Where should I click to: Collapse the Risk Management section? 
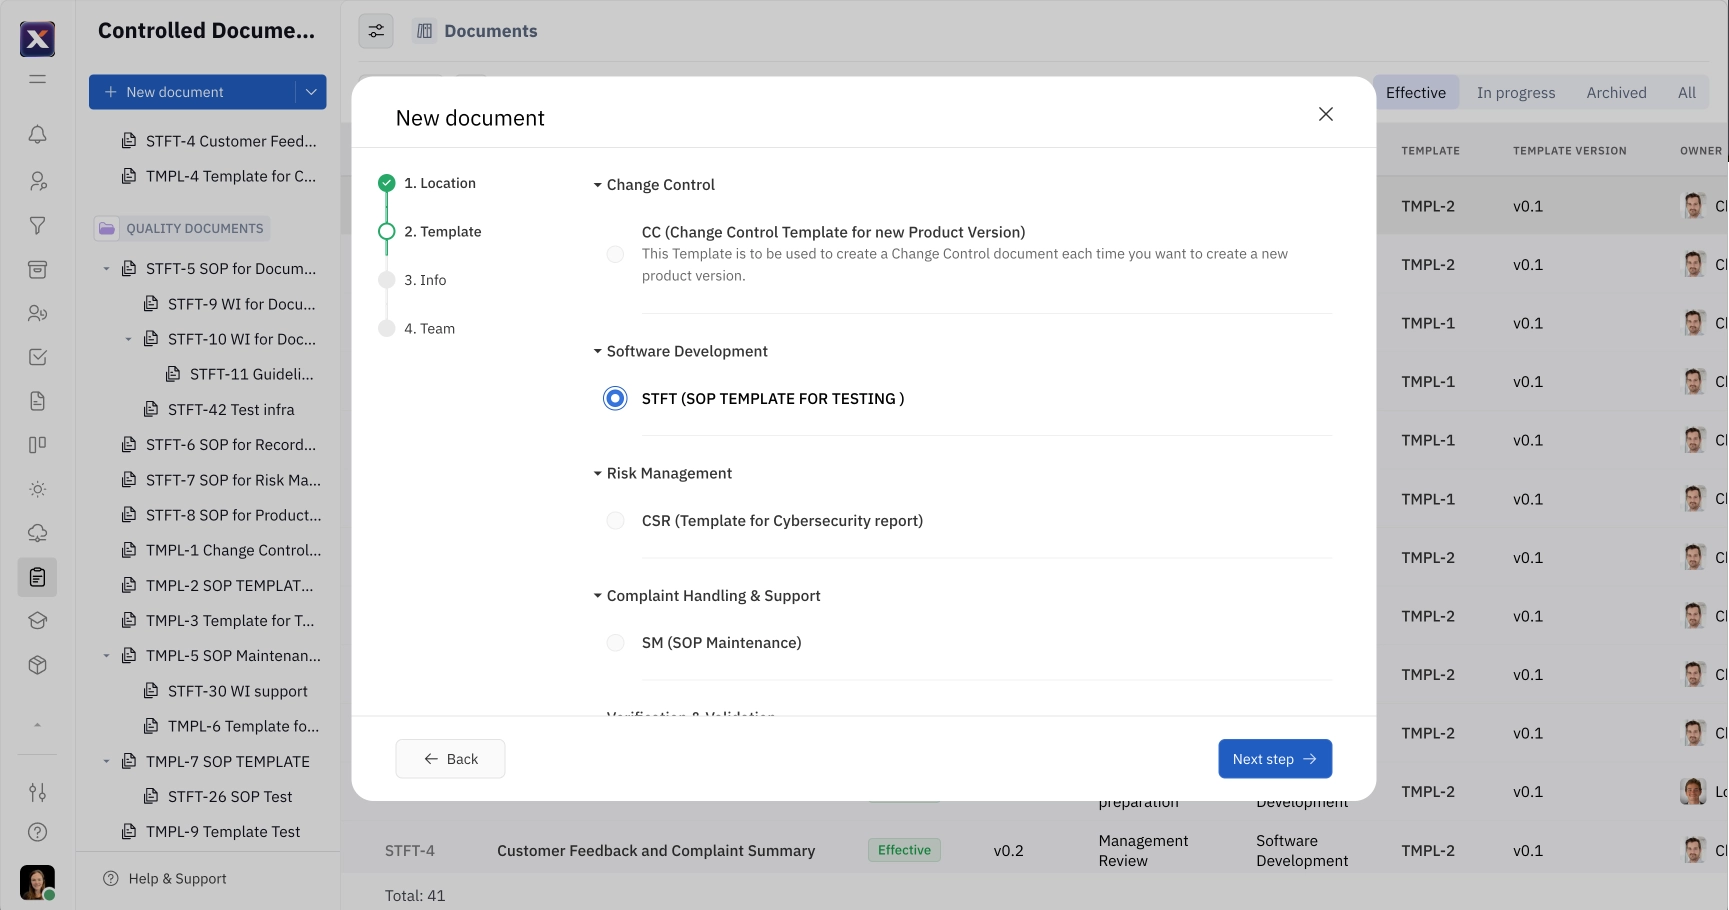pyautogui.click(x=597, y=473)
